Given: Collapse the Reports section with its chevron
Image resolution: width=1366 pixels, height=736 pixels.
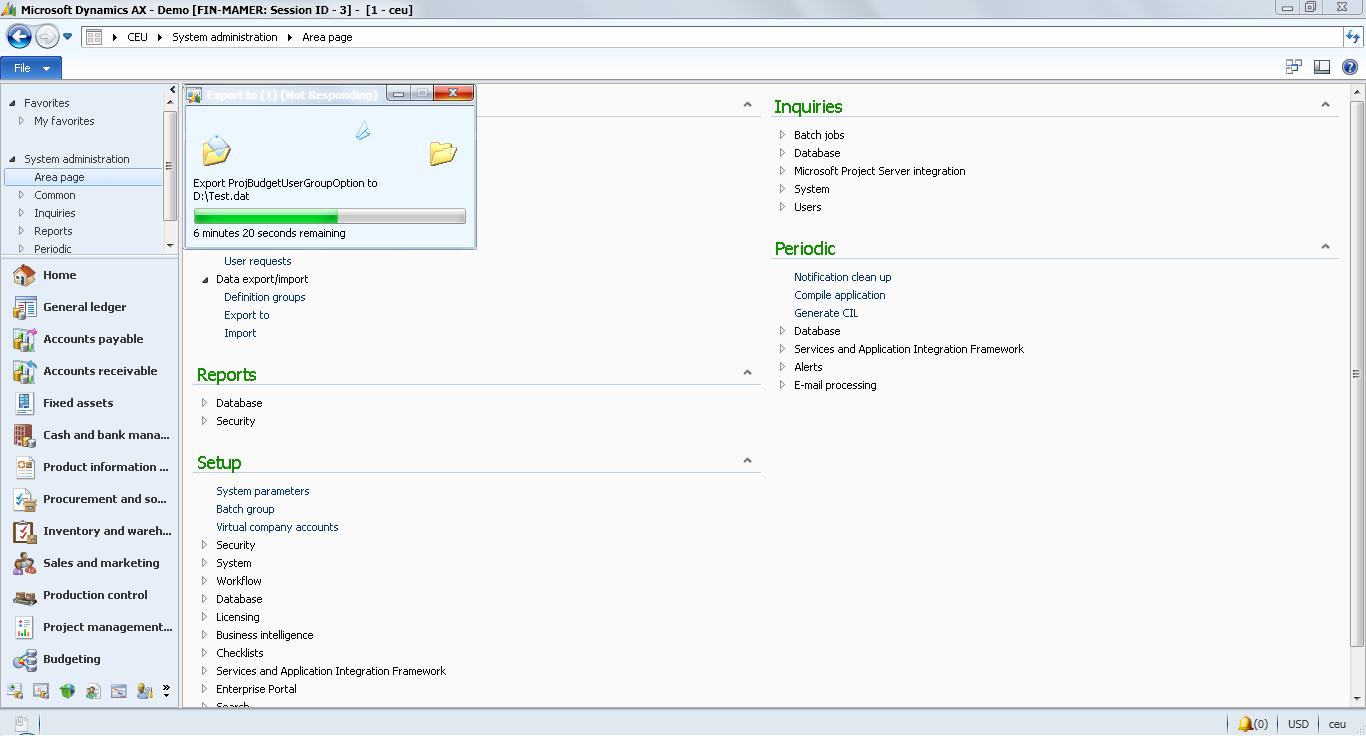Looking at the screenshot, I should click(747, 373).
